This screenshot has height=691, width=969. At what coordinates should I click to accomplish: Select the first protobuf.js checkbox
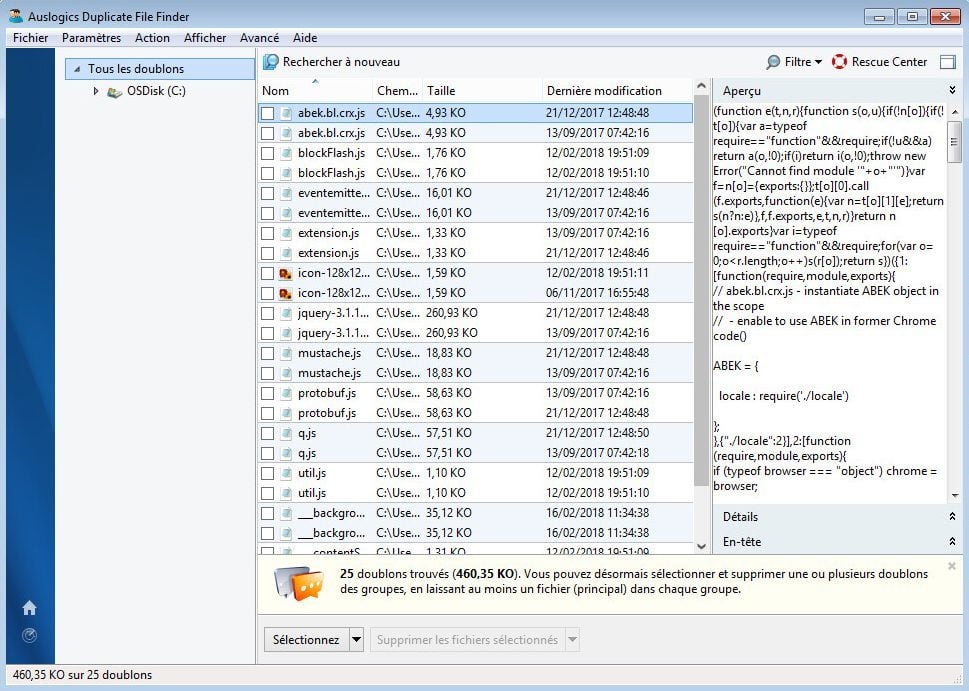coord(267,393)
